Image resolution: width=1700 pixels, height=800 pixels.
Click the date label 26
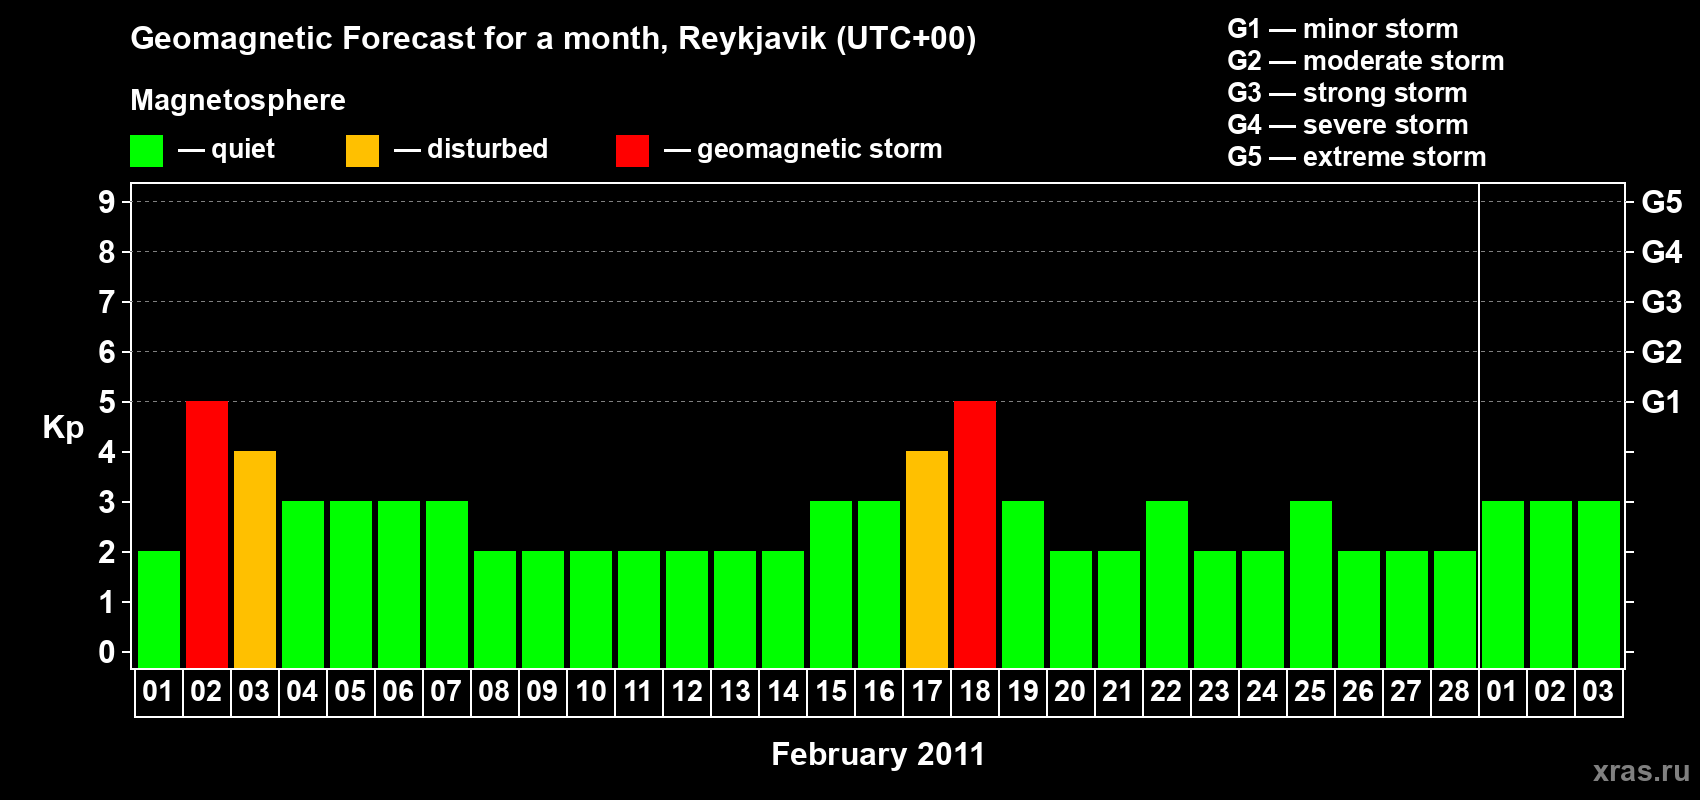pyautogui.click(x=1358, y=691)
